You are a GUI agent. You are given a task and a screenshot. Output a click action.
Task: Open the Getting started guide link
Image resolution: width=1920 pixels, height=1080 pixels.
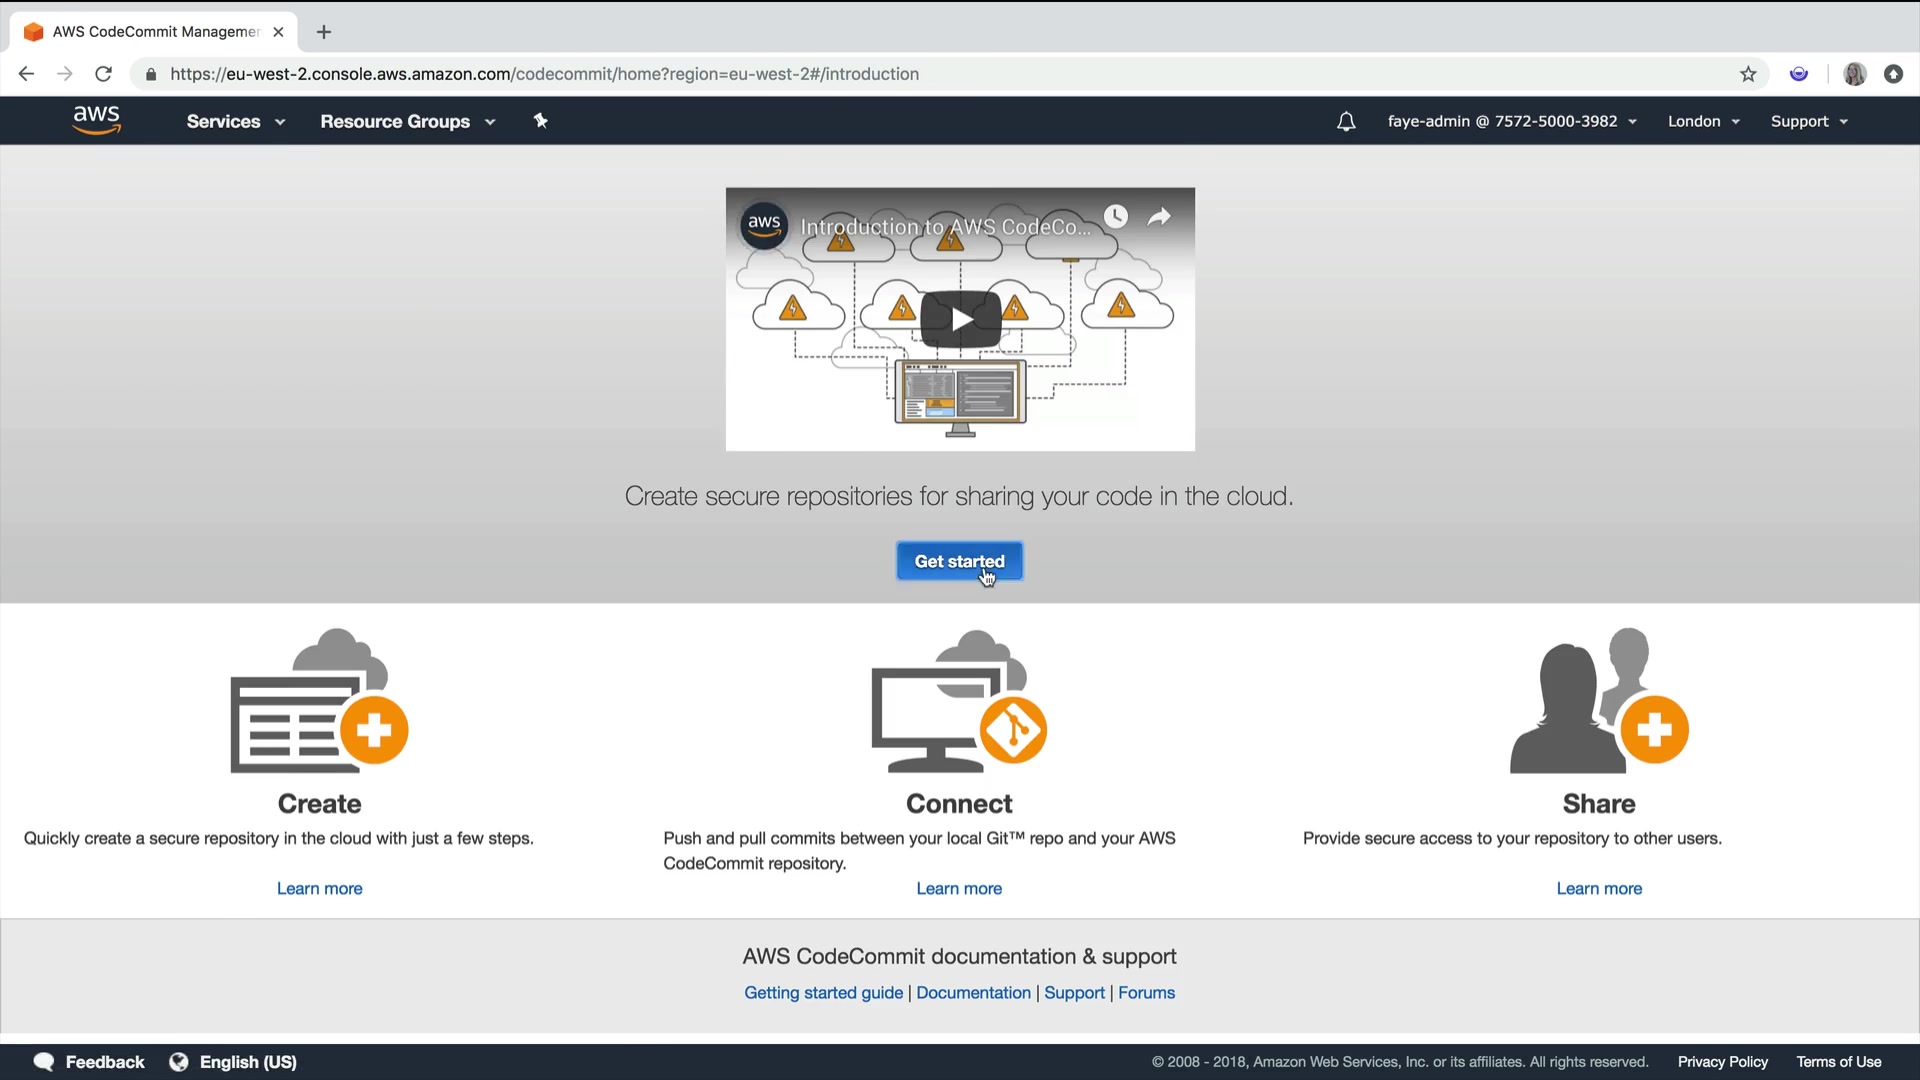(823, 993)
